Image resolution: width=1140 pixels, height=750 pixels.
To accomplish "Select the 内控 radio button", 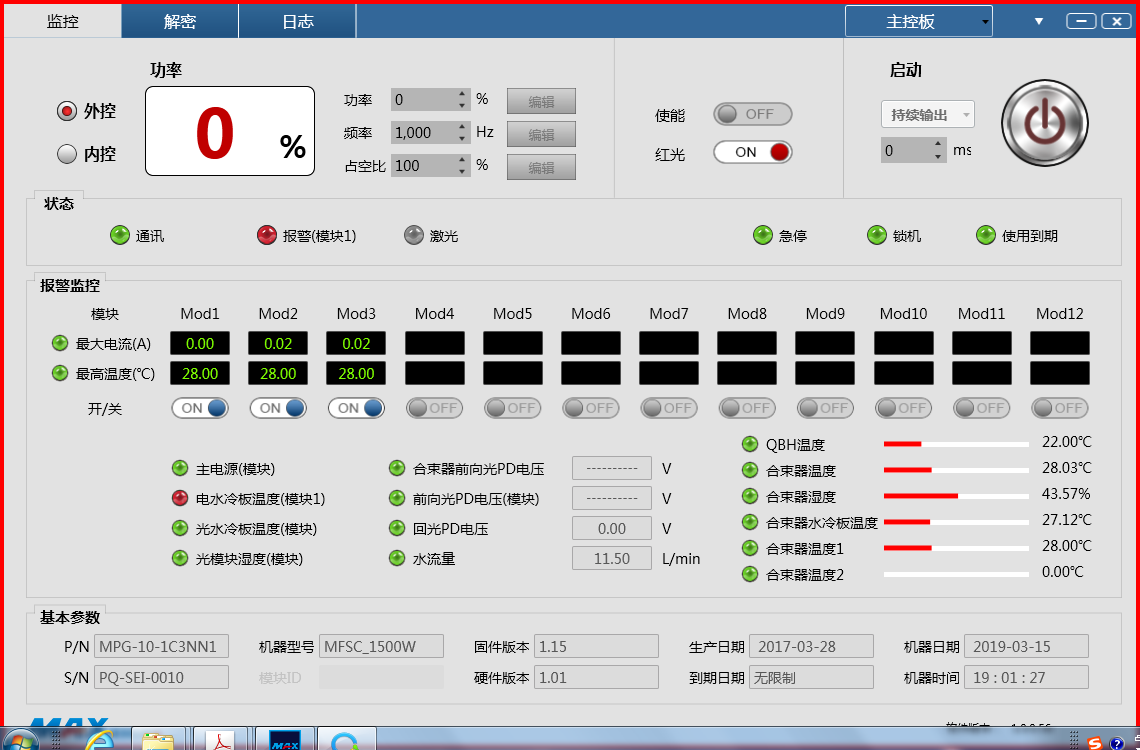I will [67, 154].
